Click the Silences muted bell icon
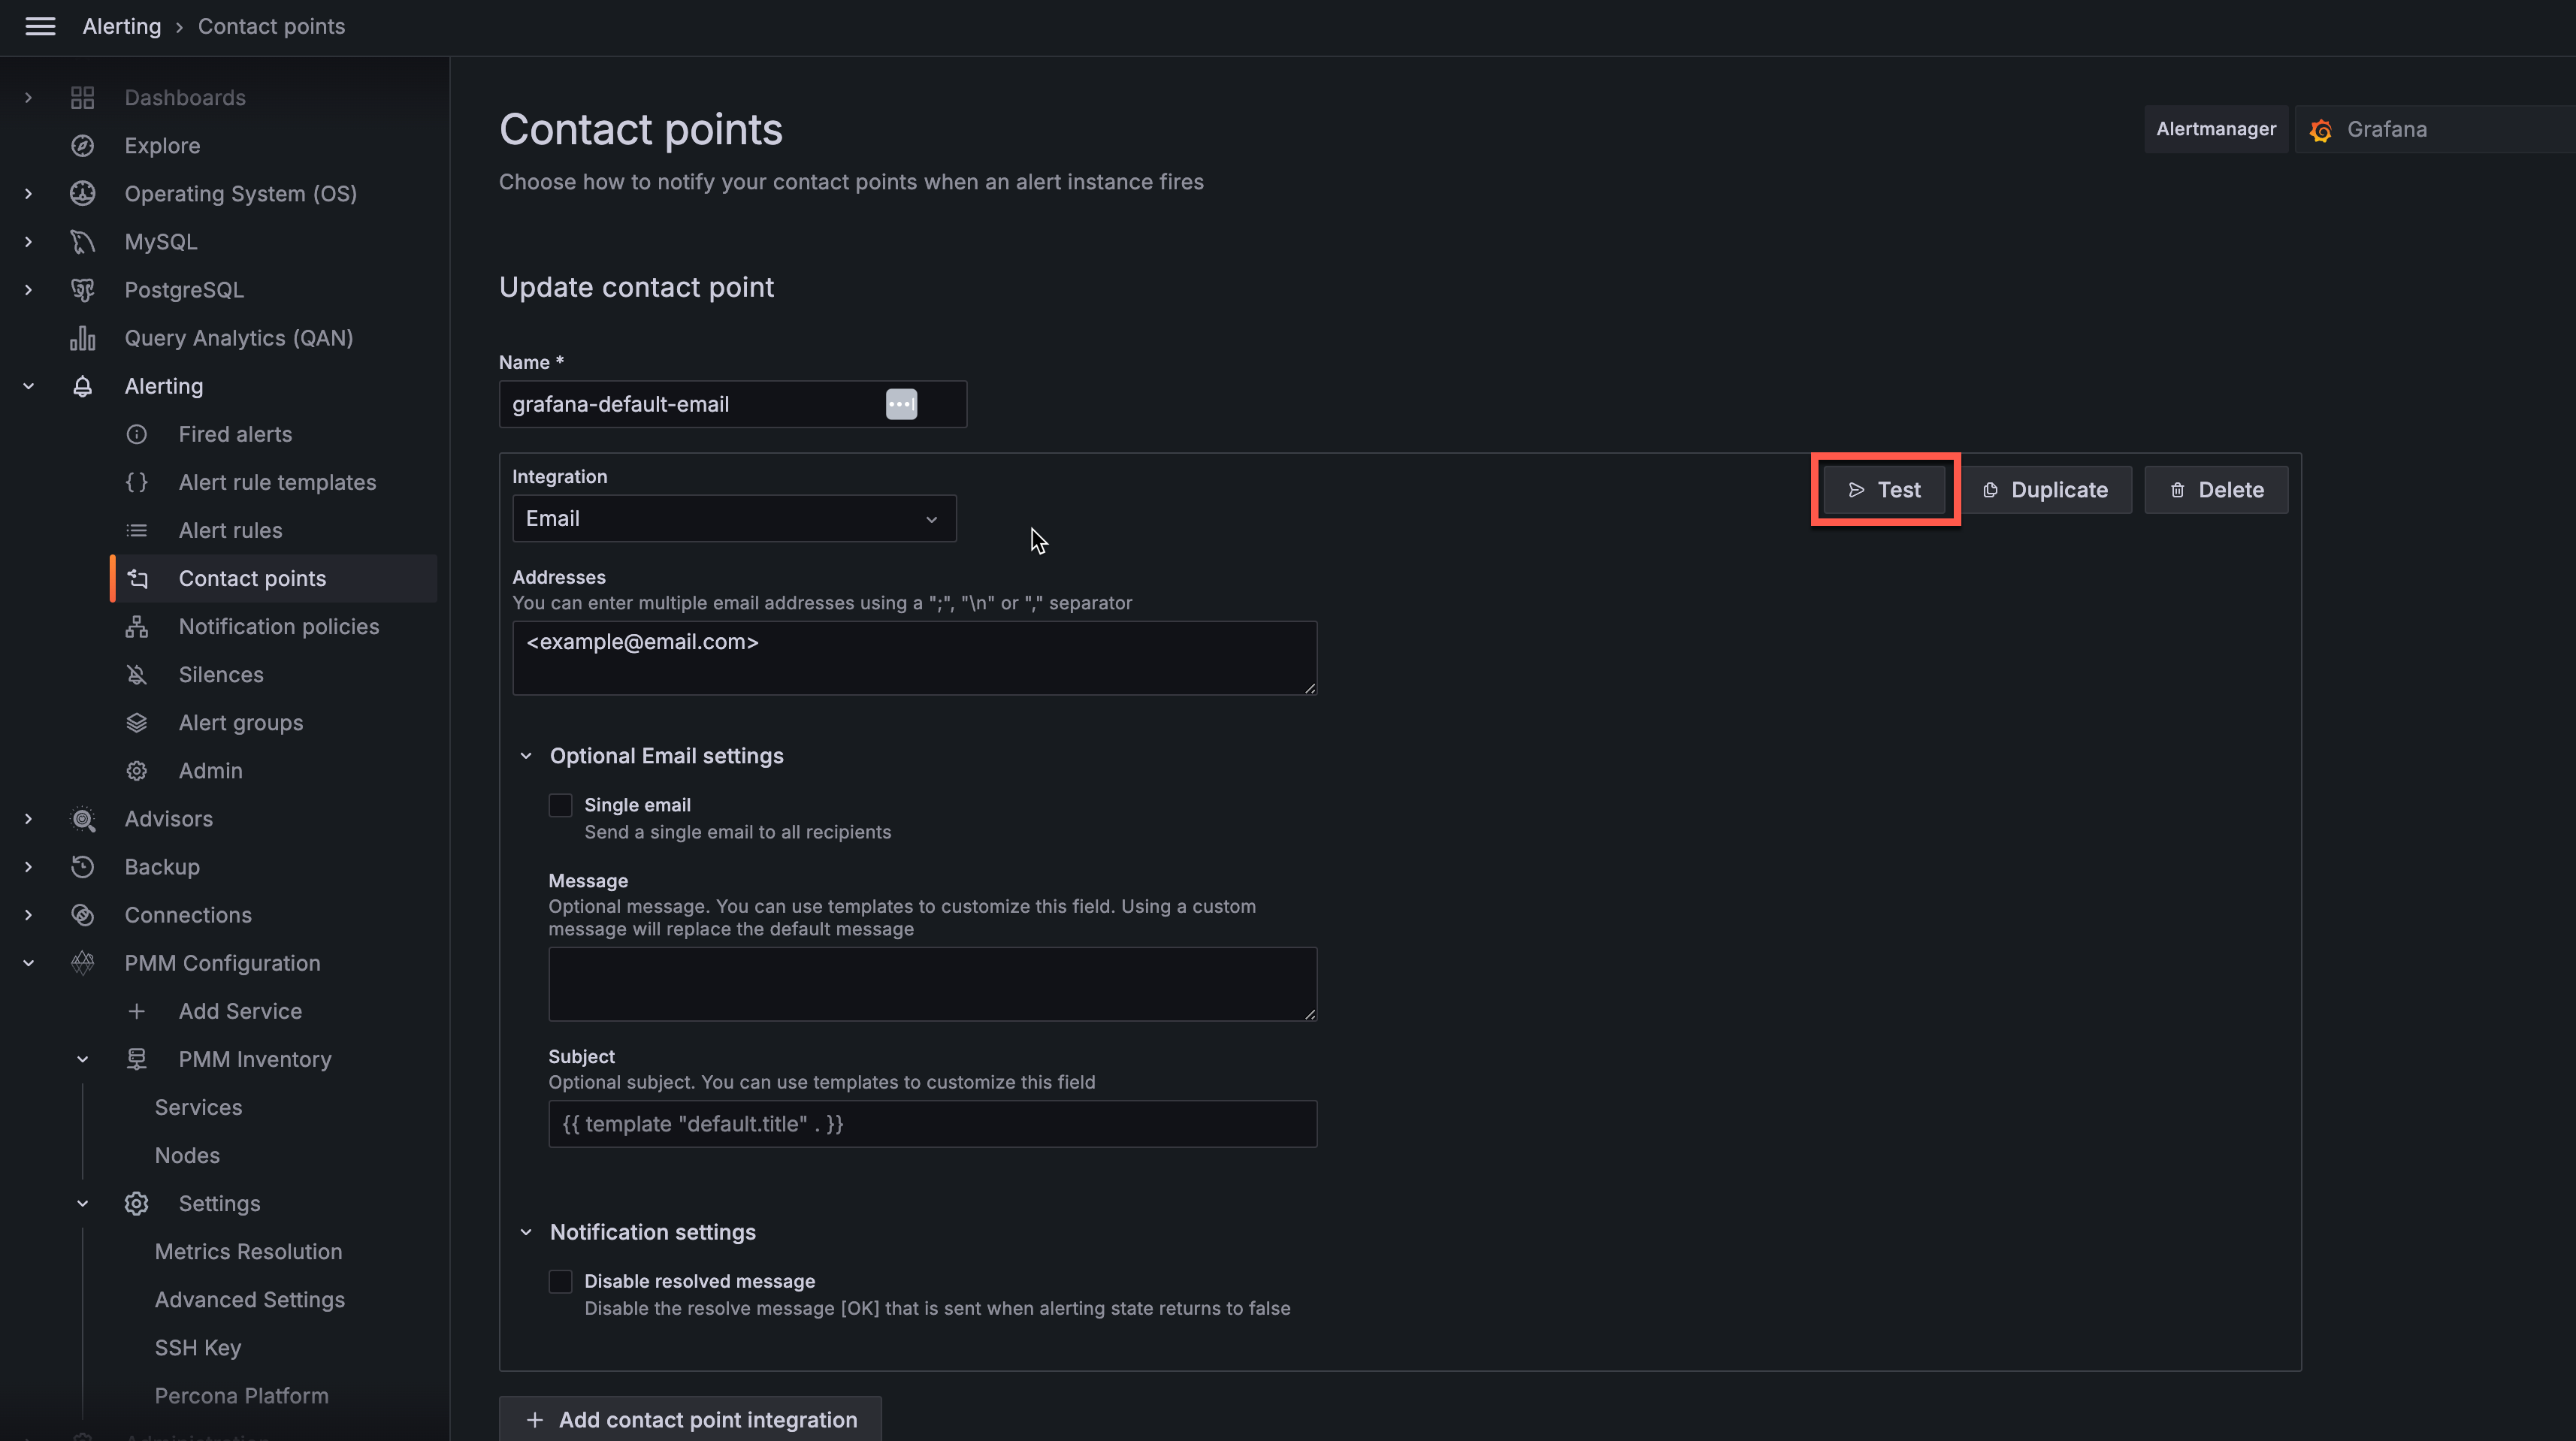 [137, 675]
